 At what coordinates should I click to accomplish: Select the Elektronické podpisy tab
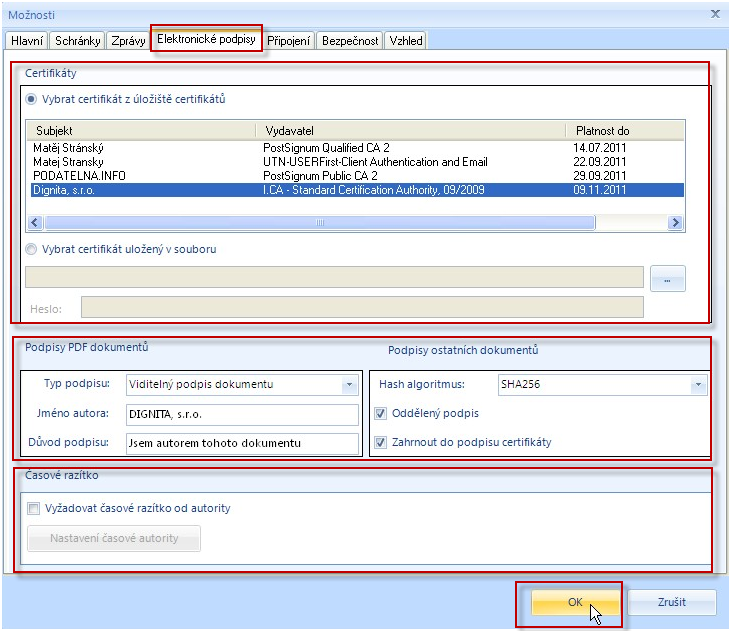[206, 39]
